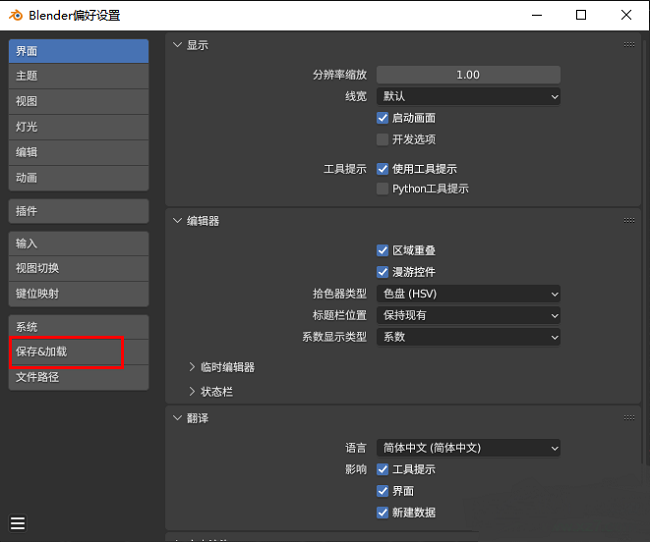Expand the 临时编辑器 subpanel
The image size is (650, 542).
(x=192, y=367)
